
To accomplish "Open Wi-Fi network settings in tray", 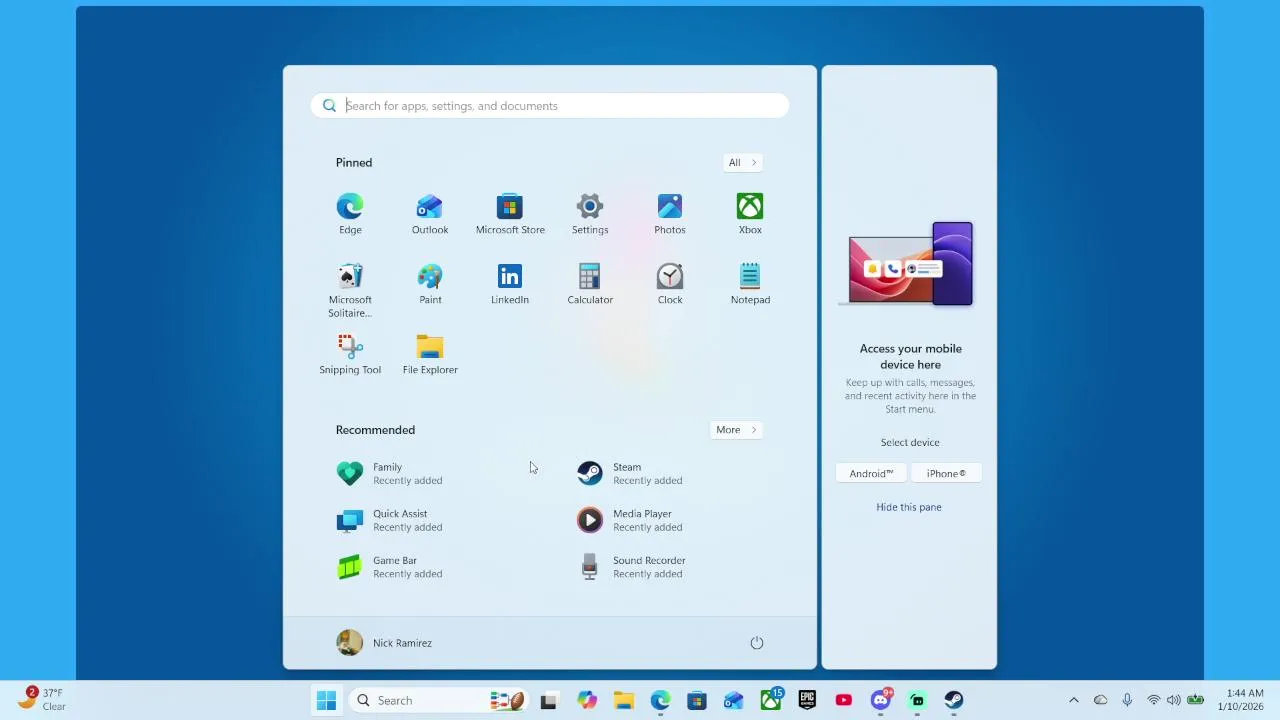I will click(1154, 700).
